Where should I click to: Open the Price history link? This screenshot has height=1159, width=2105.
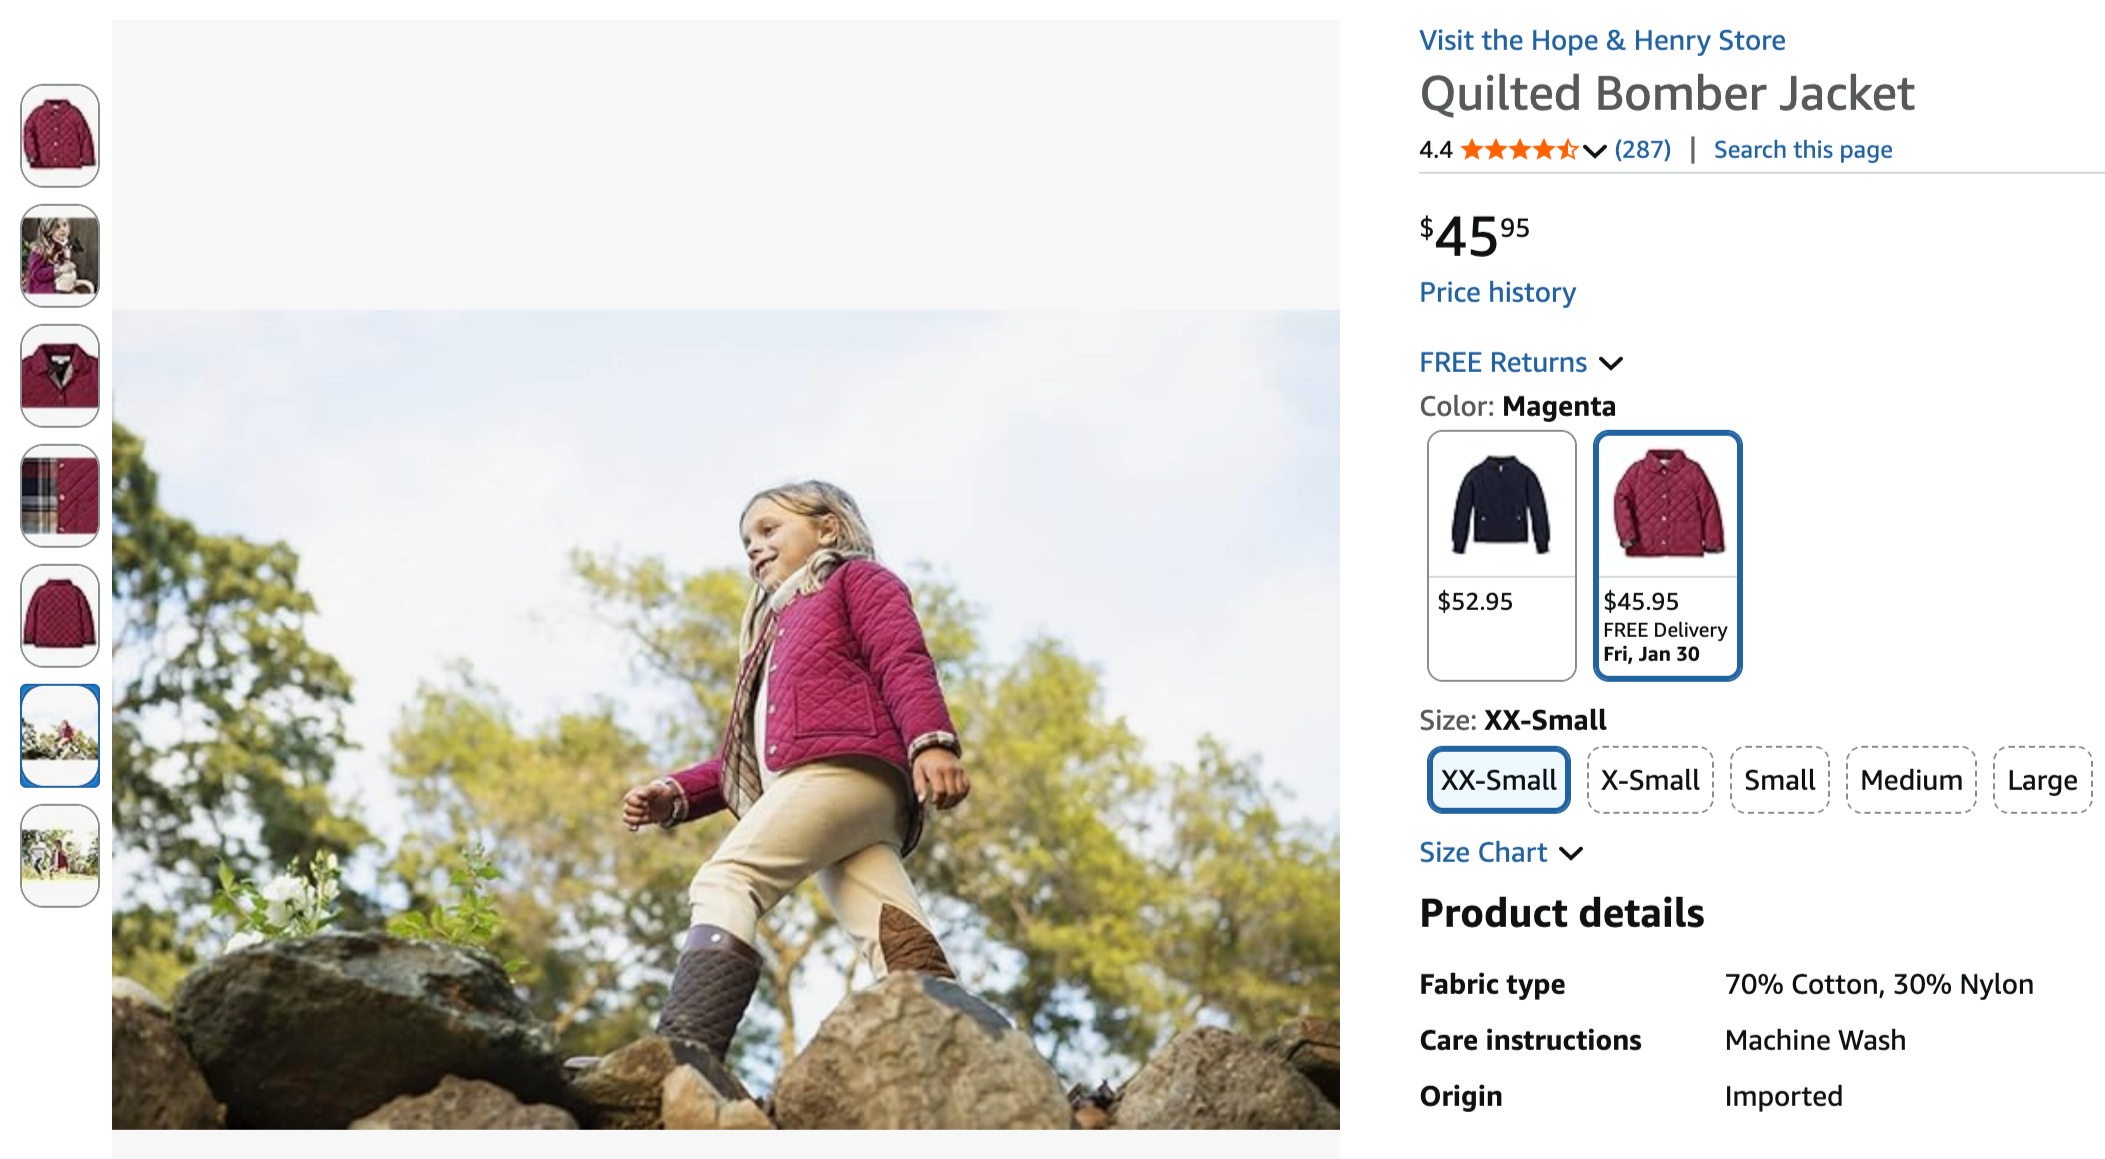(1497, 292)
